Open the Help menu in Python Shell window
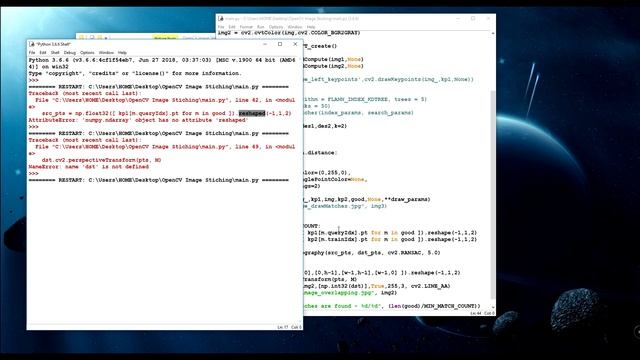Screen dimensions: 640x360 coord(122,53)
